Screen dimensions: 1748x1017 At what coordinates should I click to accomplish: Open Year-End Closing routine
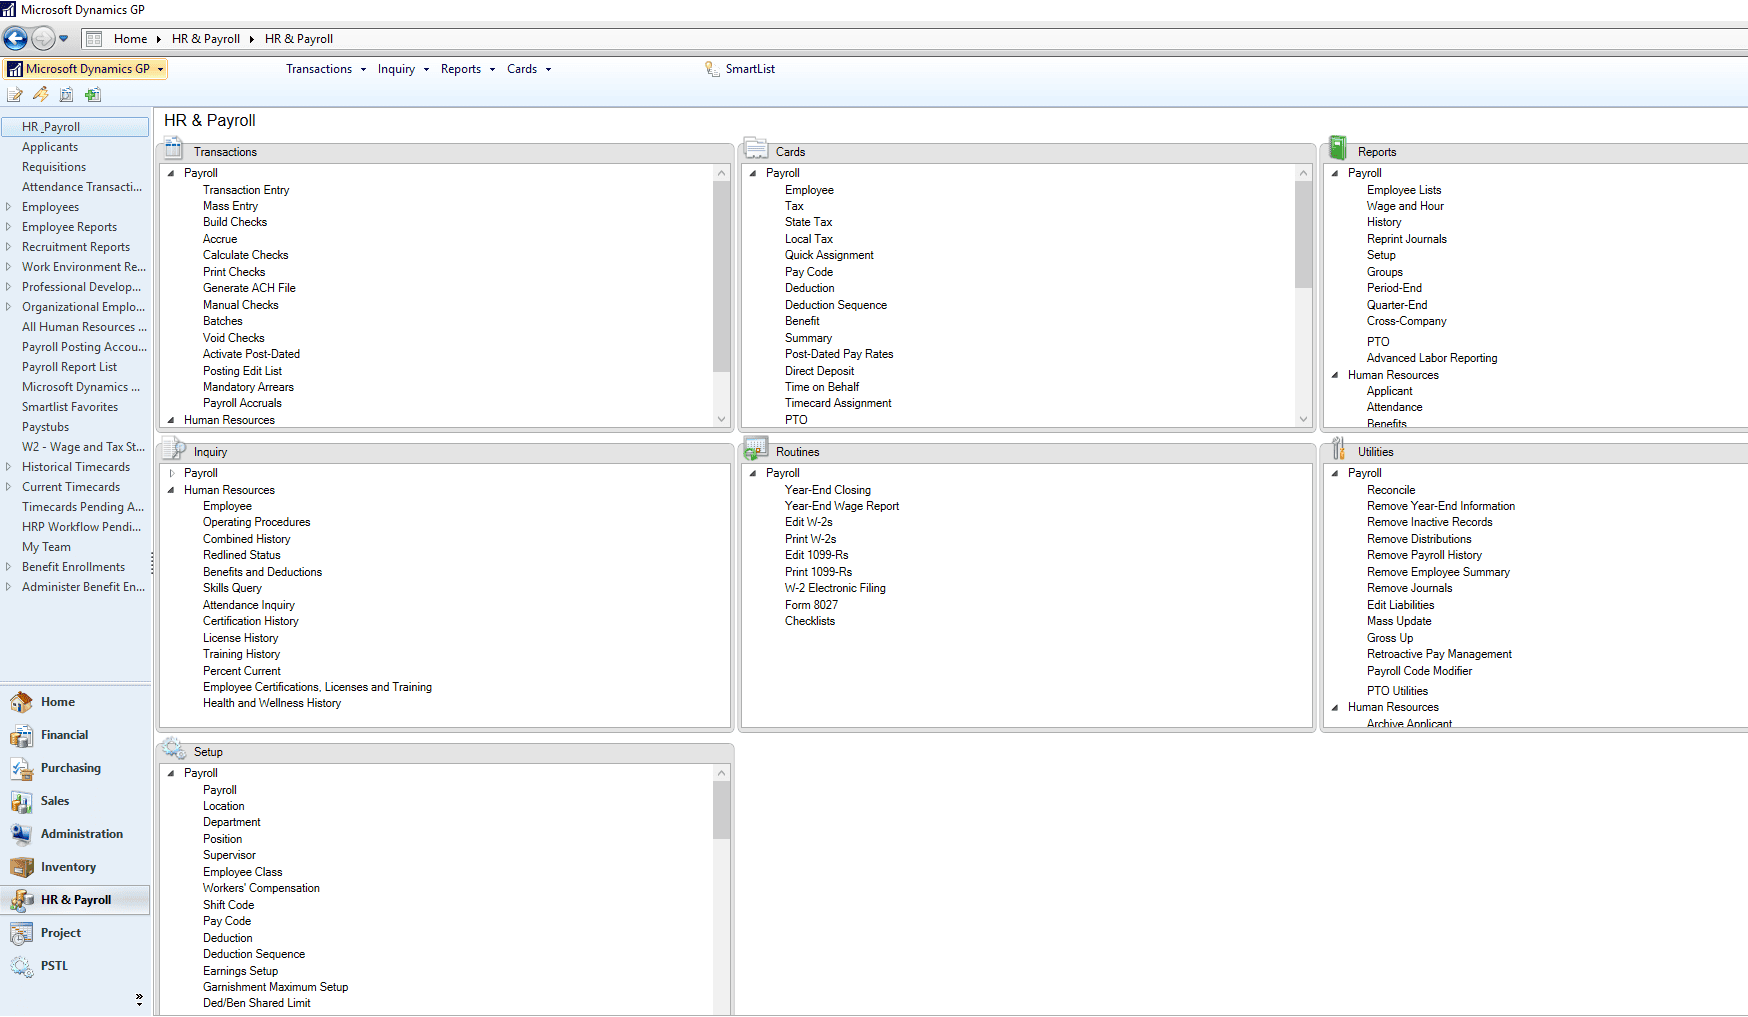click(x=828, y=490)
